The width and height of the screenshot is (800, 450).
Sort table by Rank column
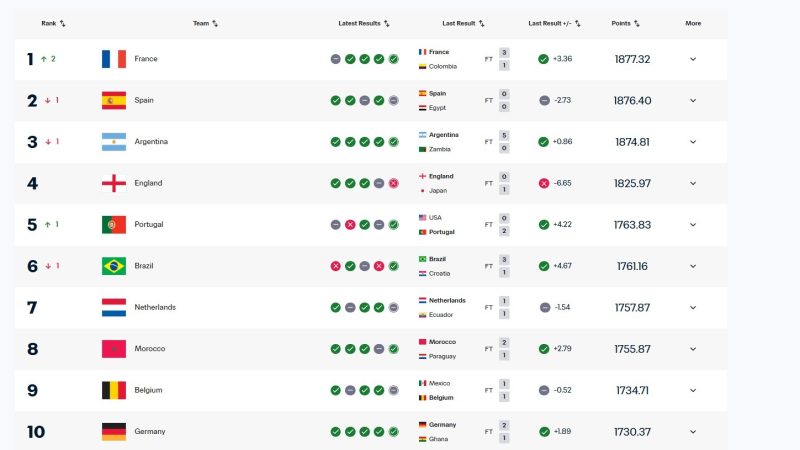coord(53,23)
